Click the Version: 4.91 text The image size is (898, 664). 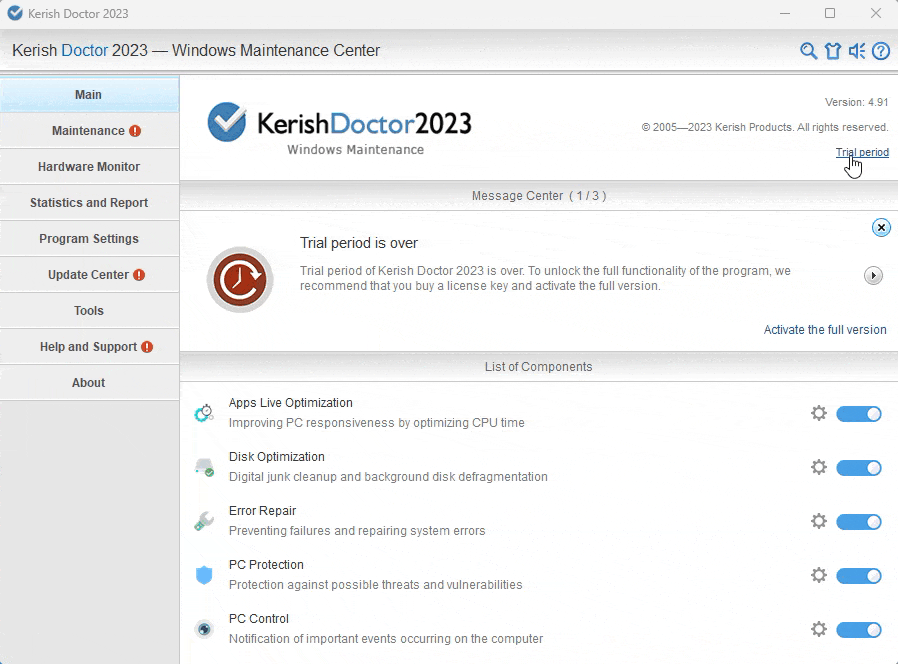tap(856, 103)
